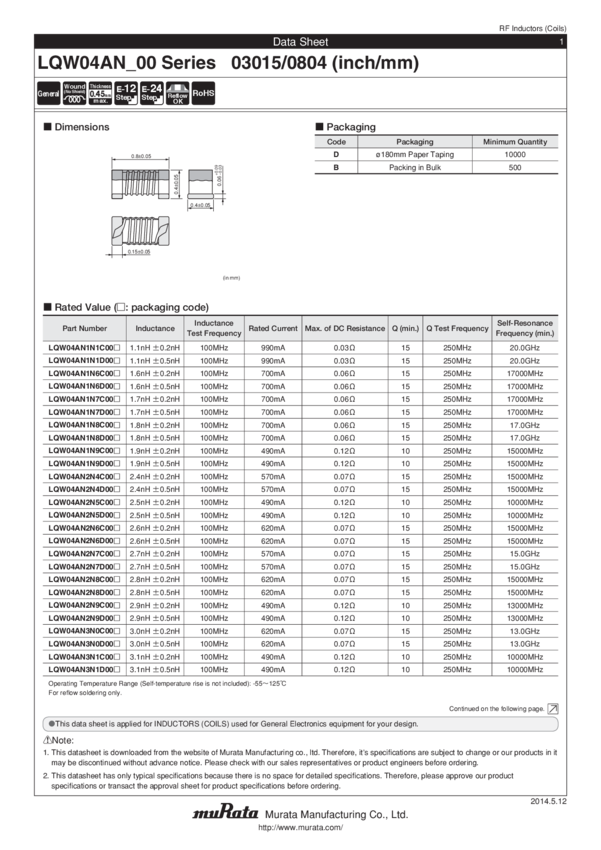Click the warning triangle beside Note

point(47,740)
